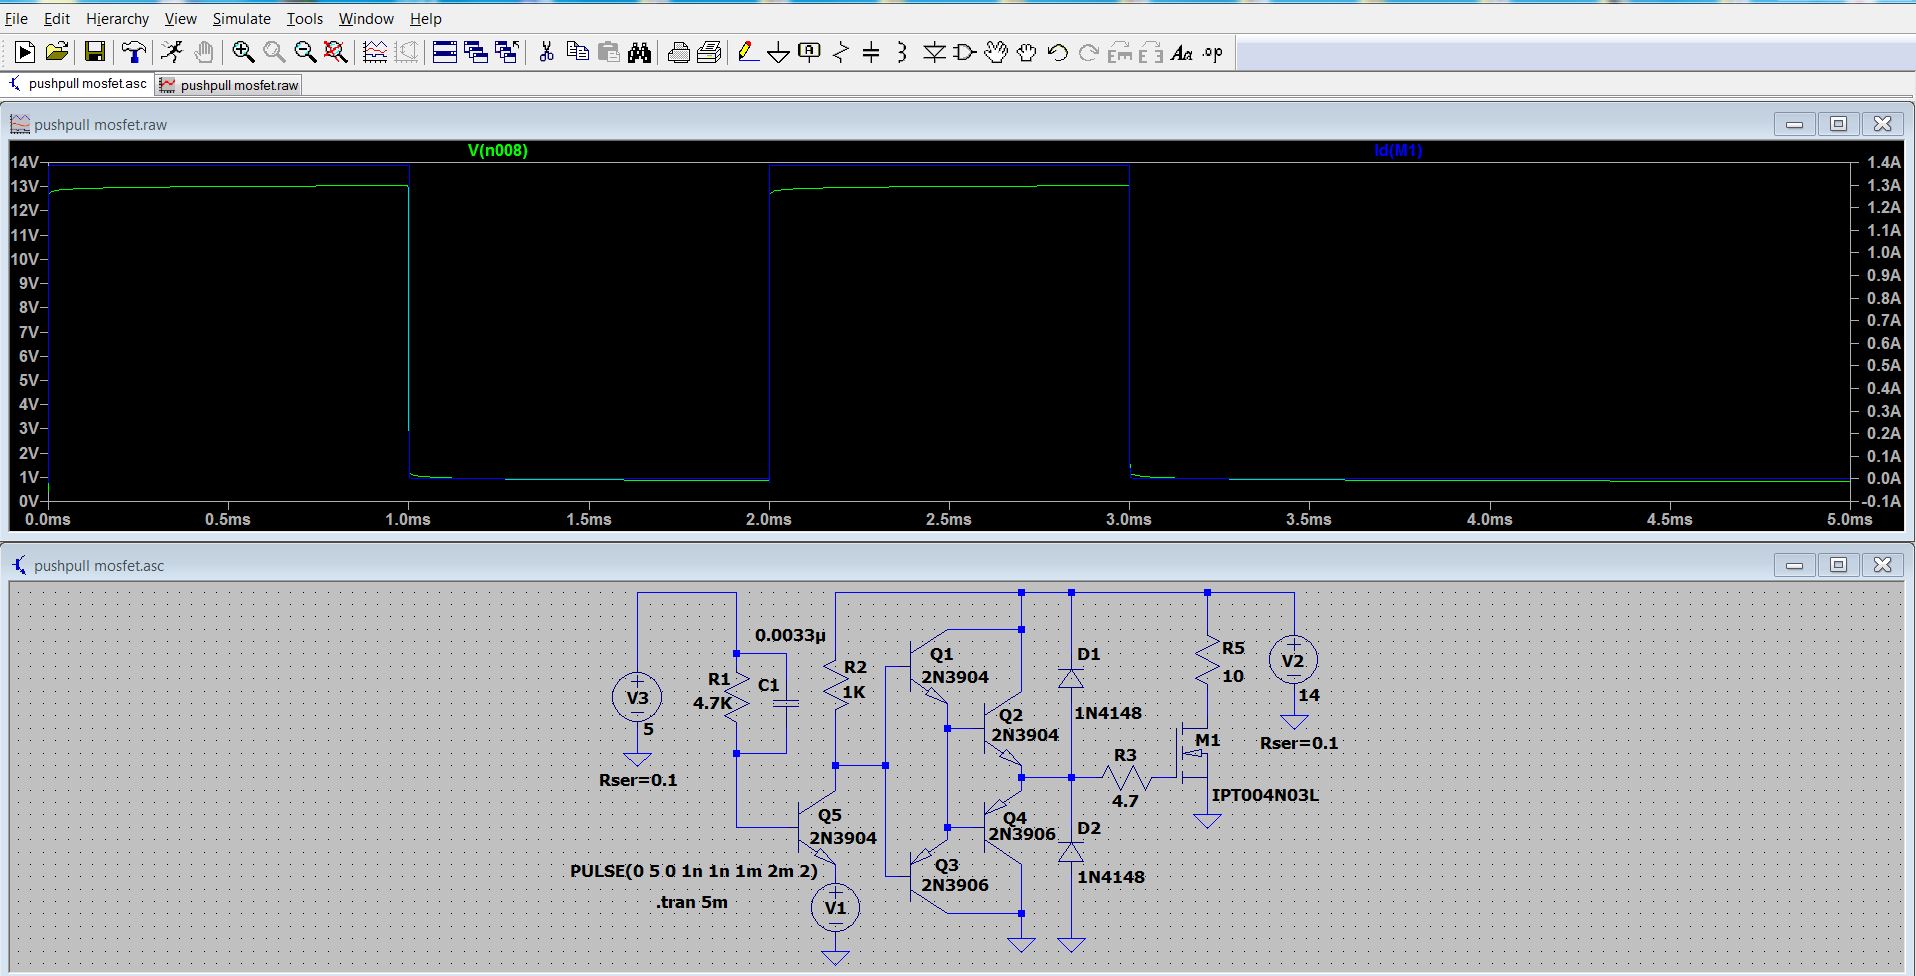Open the Edit menu
1916x976 pixels.
pos(57,18)
